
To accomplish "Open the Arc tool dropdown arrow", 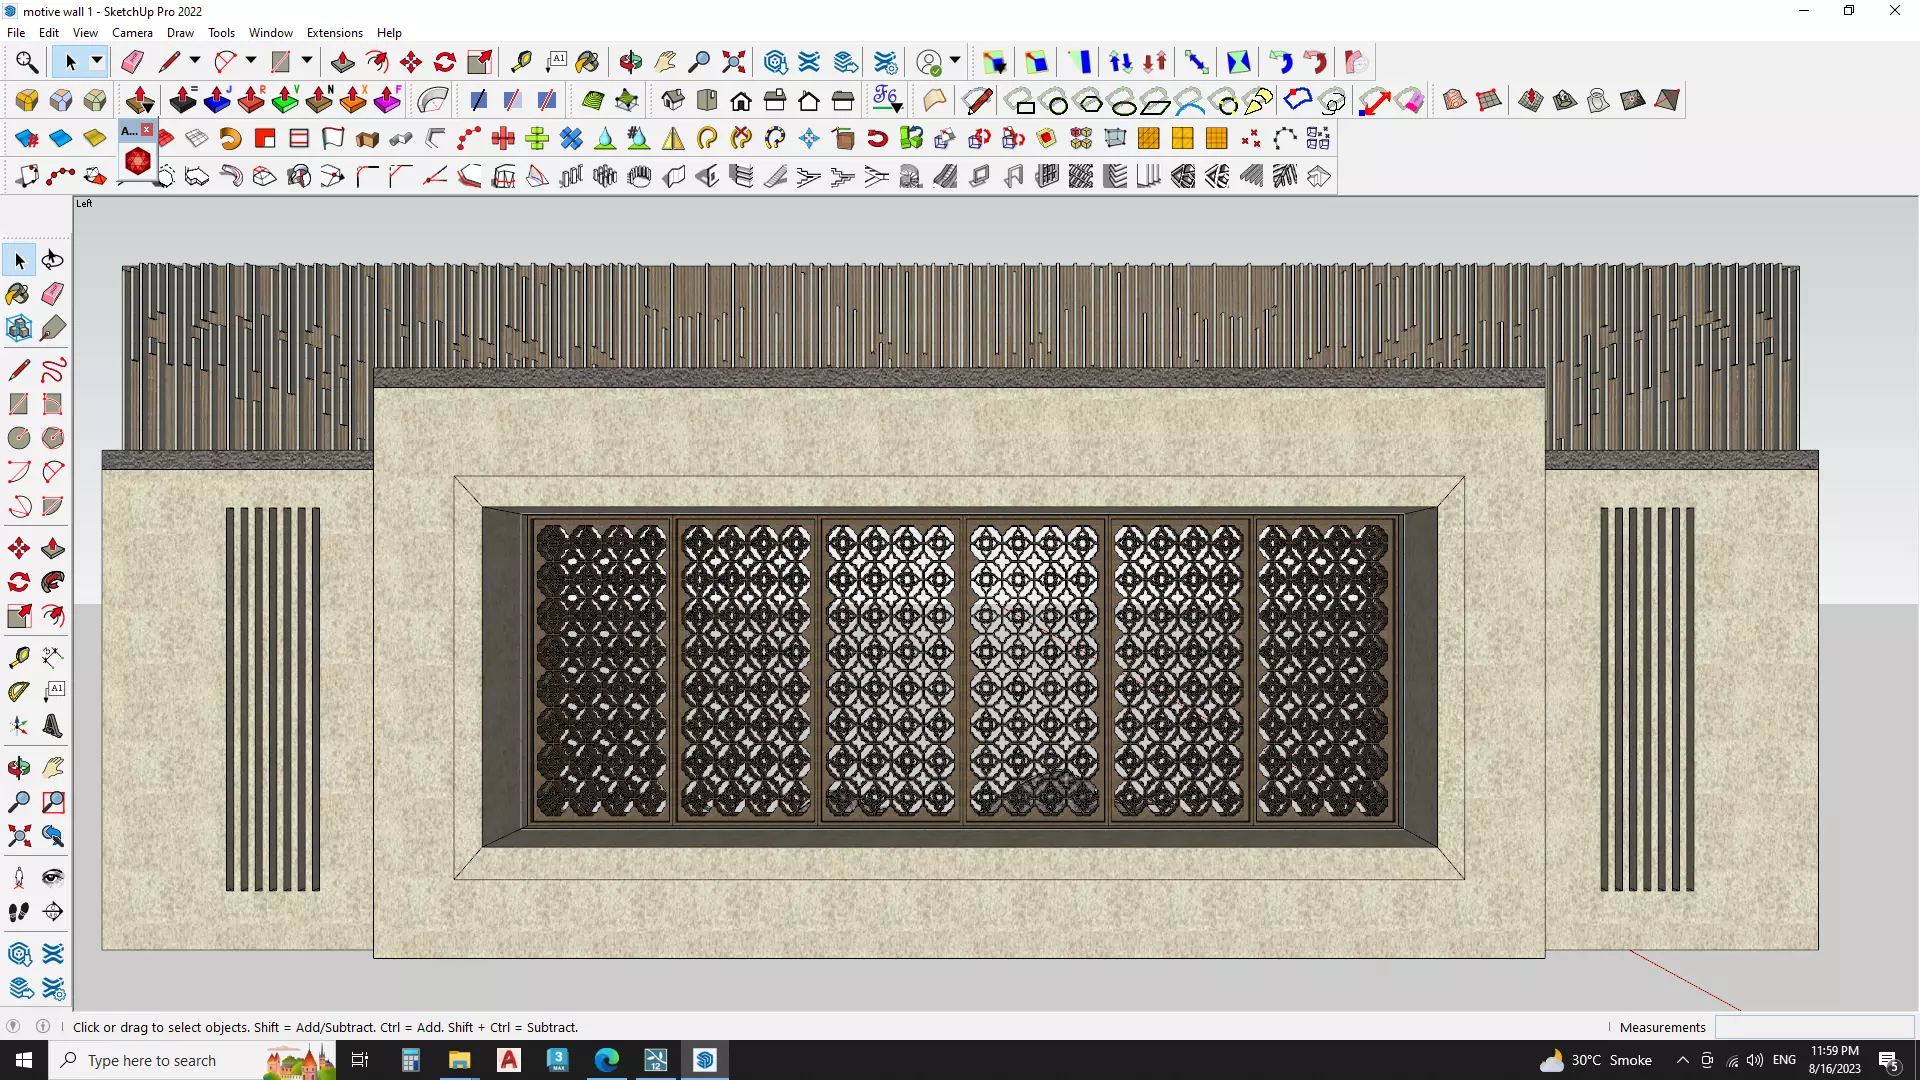I will click(251, 62).
